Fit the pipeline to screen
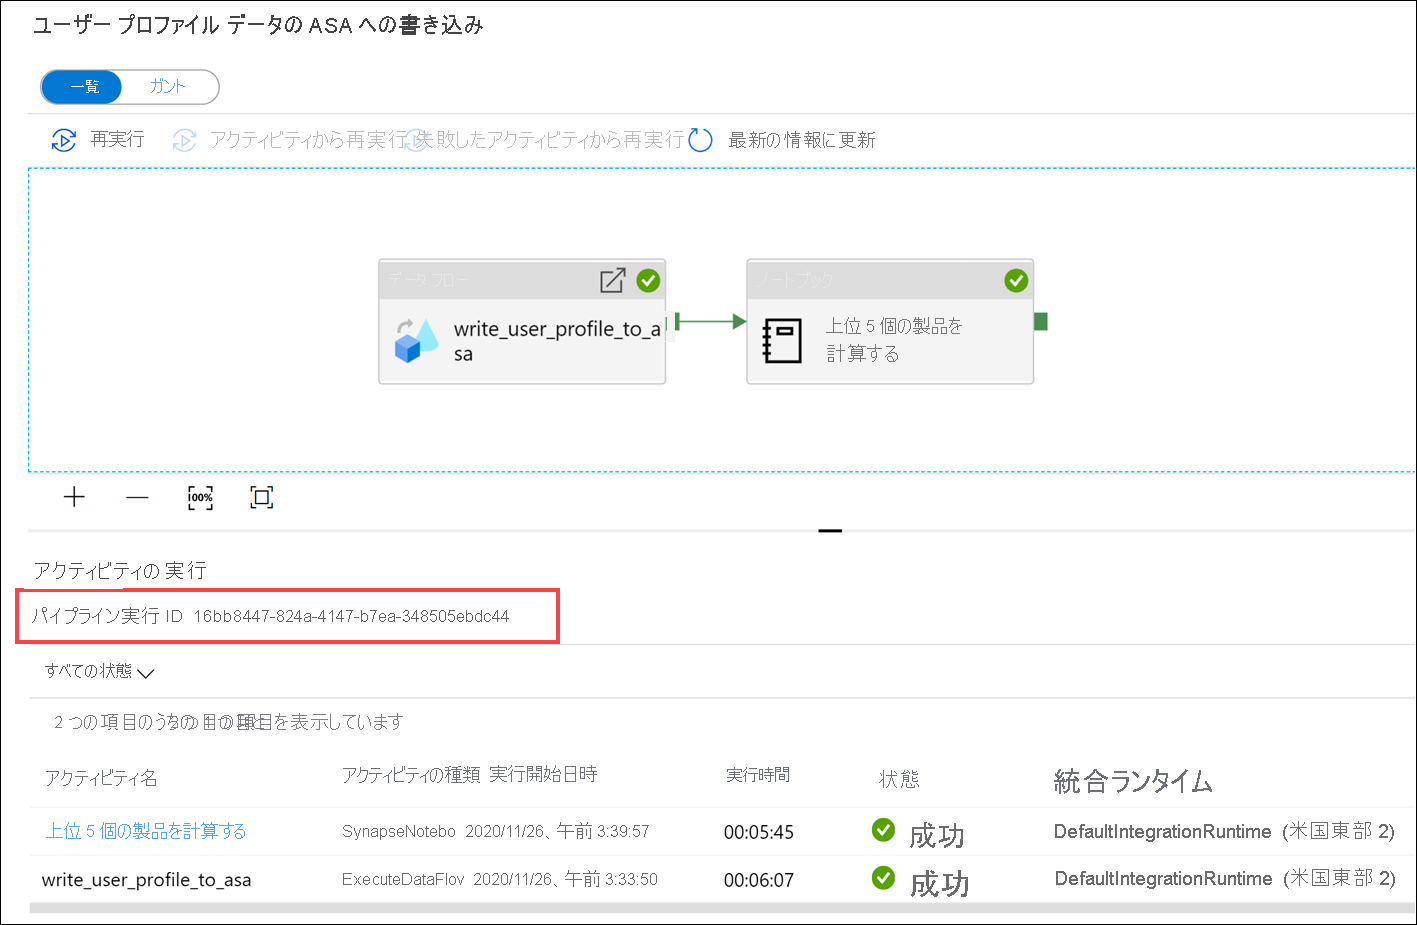 tap(261, 497)
